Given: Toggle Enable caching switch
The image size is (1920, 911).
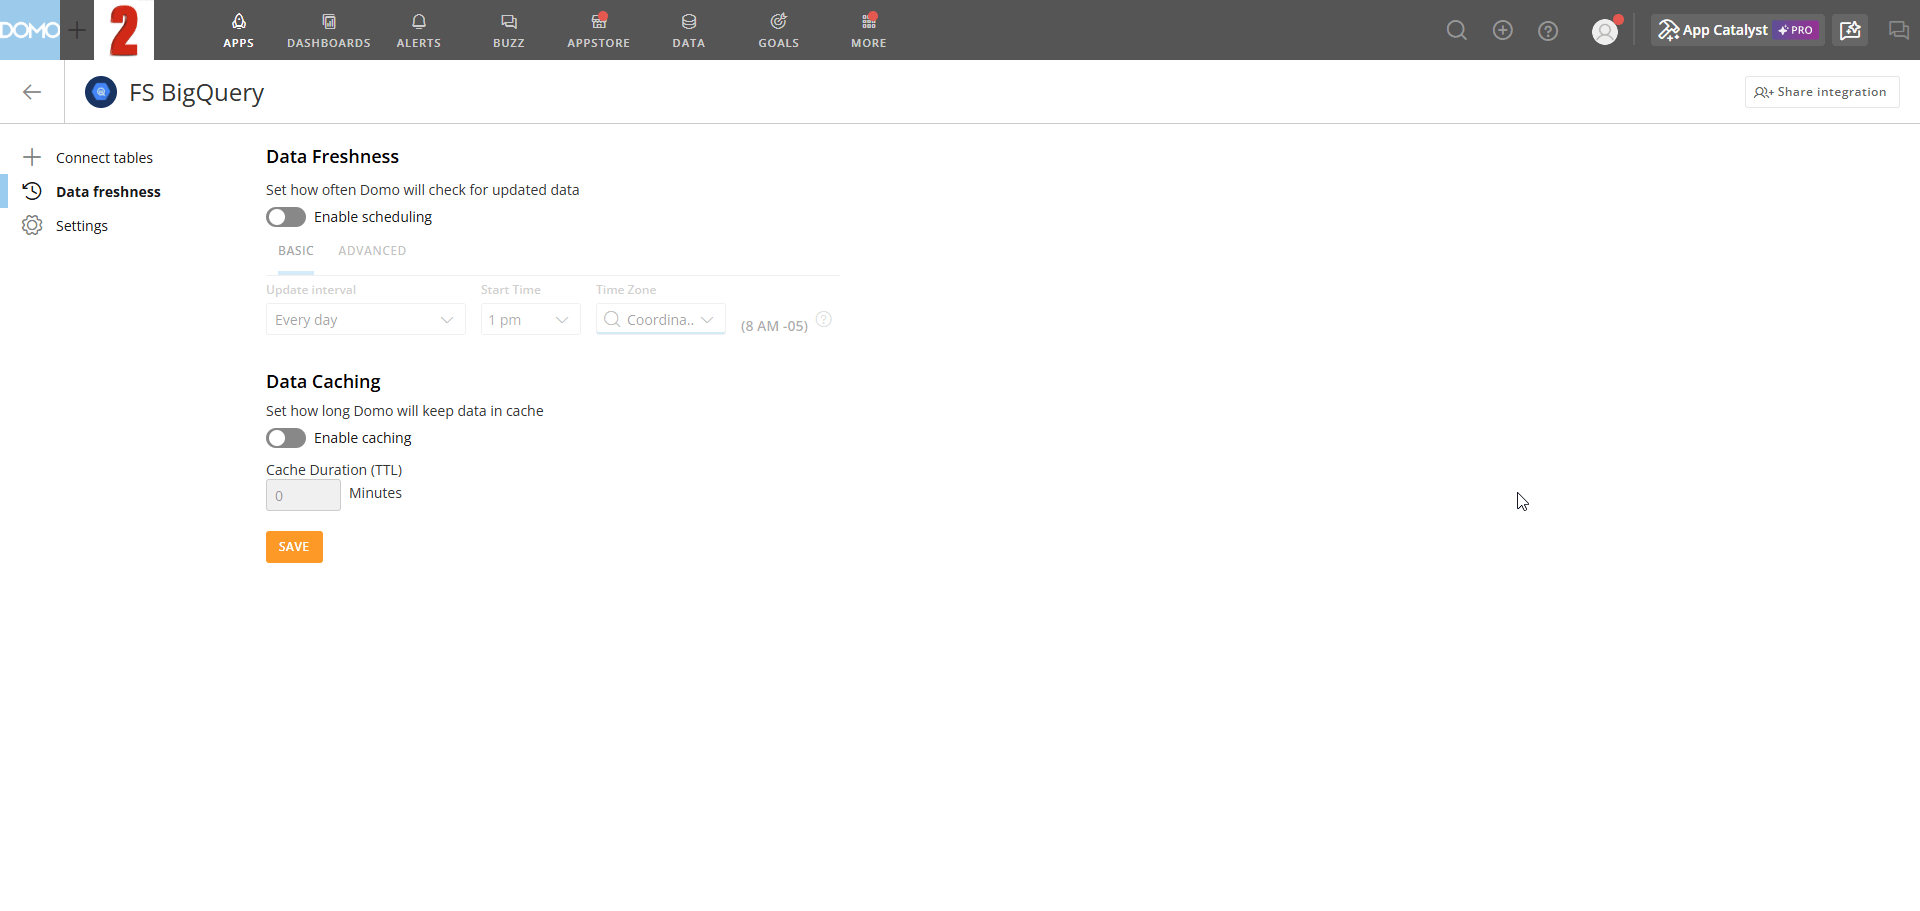Looking at the screenshot, I should pos(286,438).
